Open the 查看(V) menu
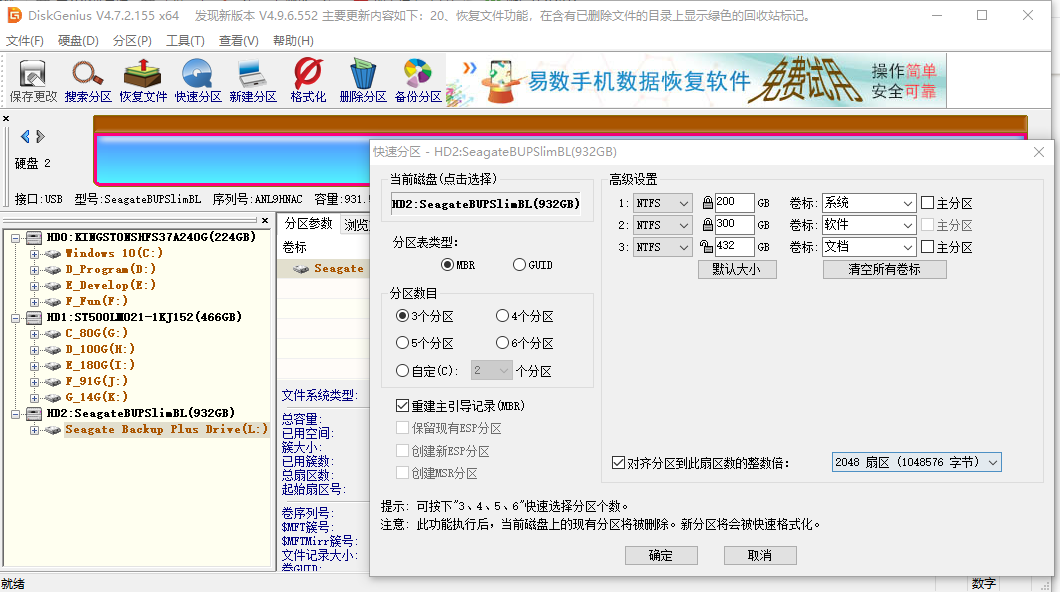Screen dimensions: 1060x592 pyautogui.click(x=239, y=41)
